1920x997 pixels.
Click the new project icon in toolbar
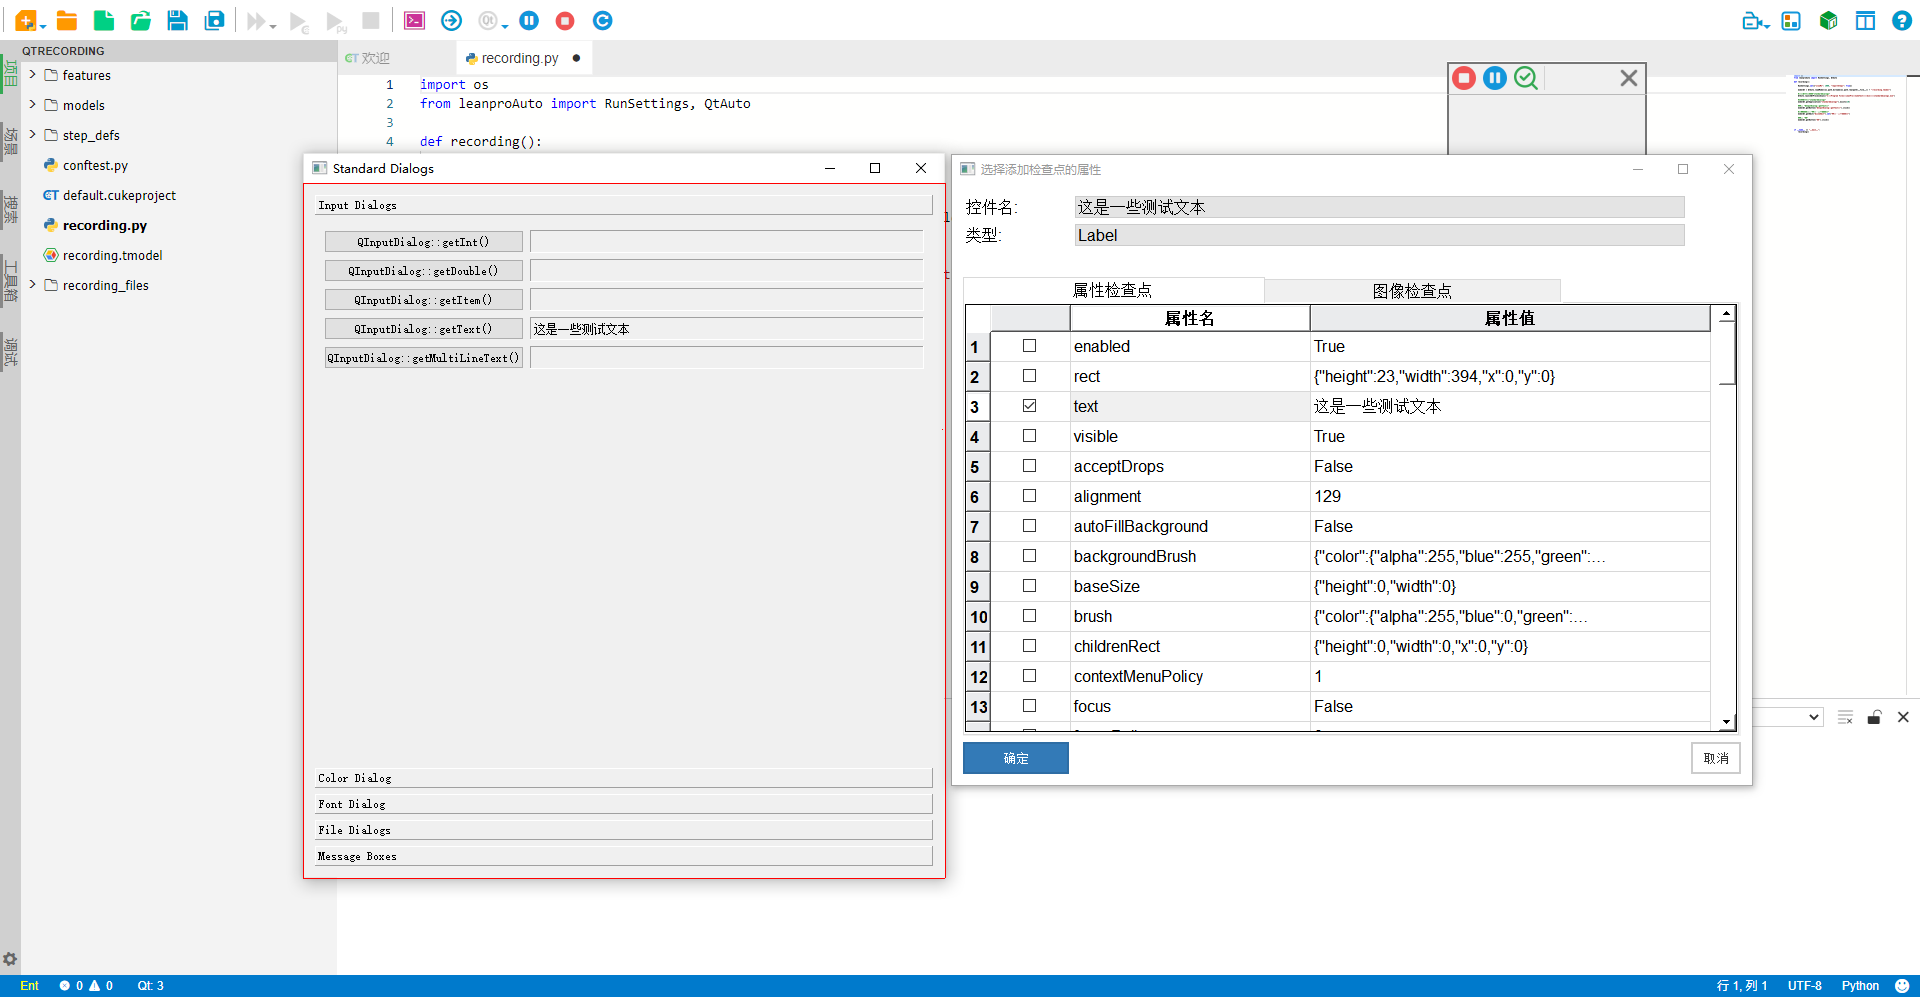click(x=26, y=21)
